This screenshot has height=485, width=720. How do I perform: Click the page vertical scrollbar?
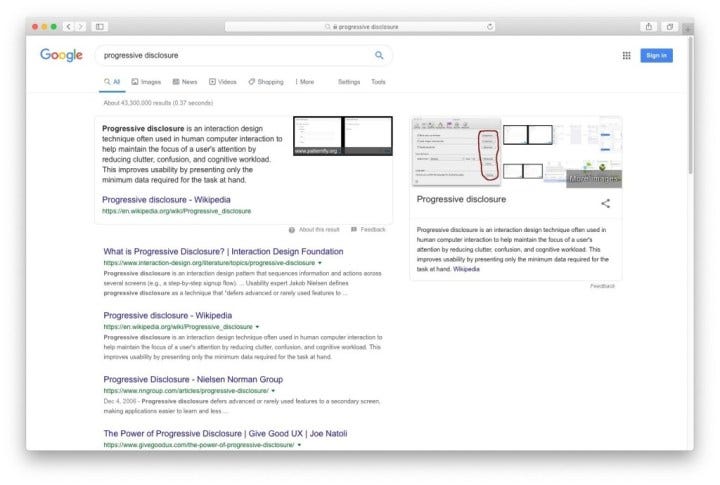(690, 106)
